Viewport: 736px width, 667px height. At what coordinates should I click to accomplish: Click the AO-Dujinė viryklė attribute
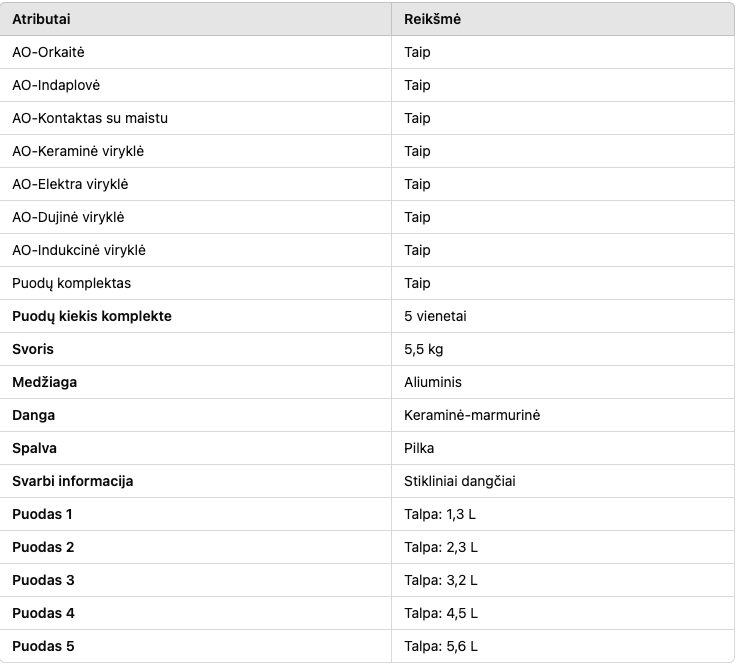(68, 217)
